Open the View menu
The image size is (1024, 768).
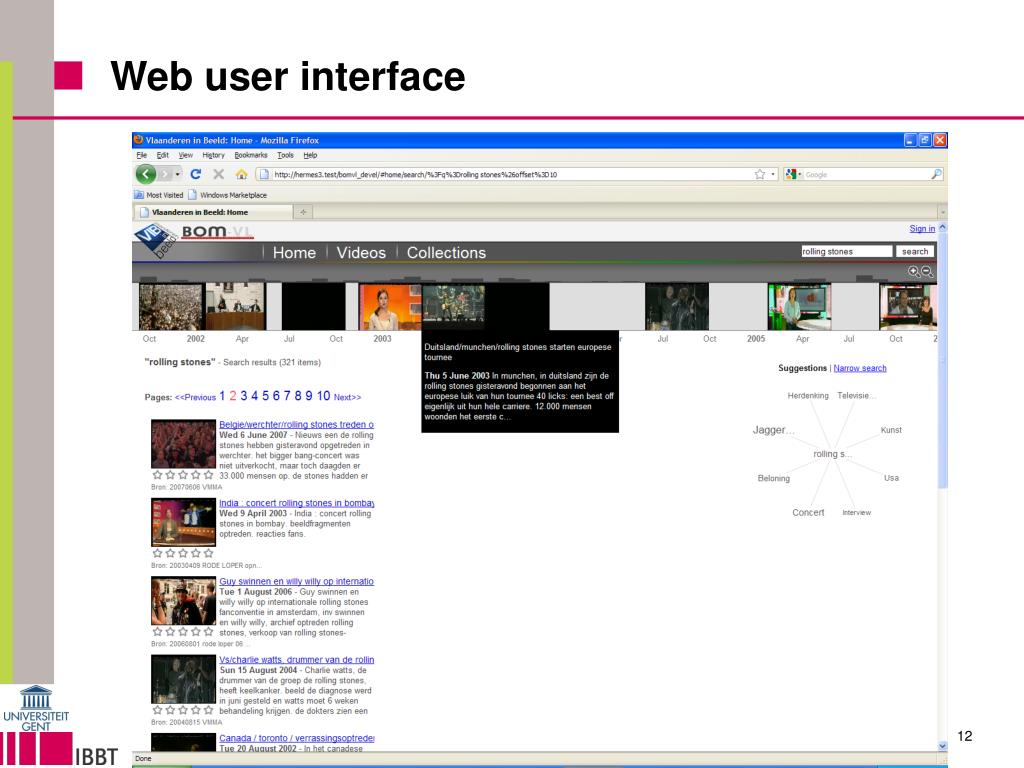[x=185, y=155]
